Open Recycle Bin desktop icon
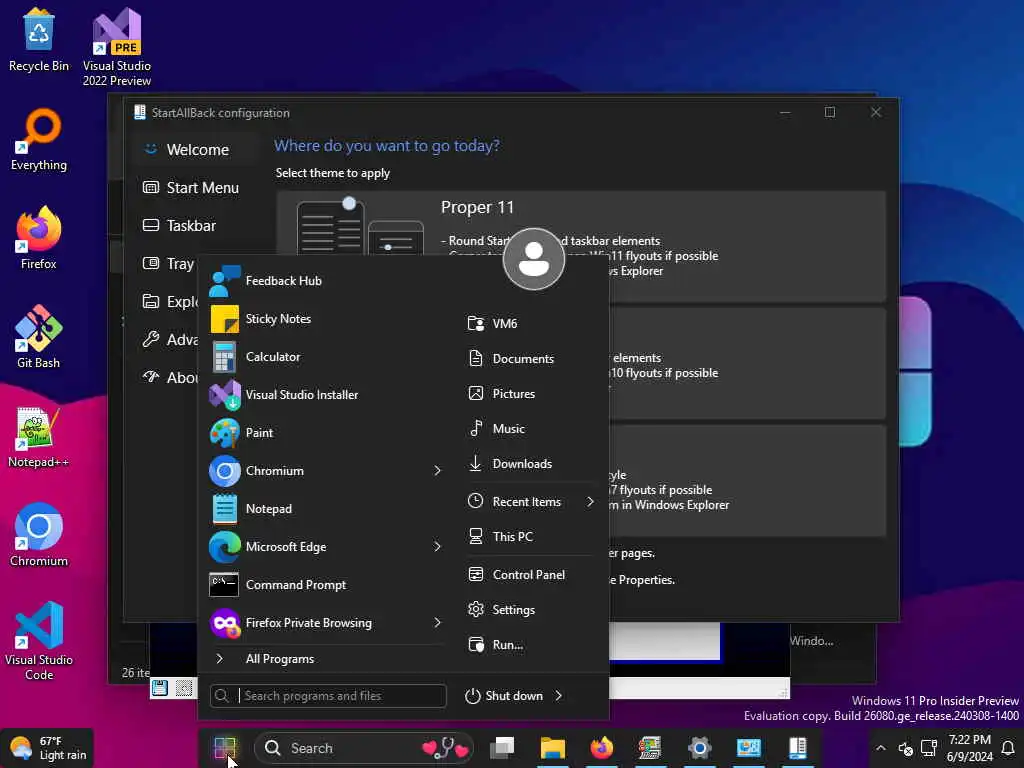The width and height of the screenshot is (1024, 768). point(39,40)
